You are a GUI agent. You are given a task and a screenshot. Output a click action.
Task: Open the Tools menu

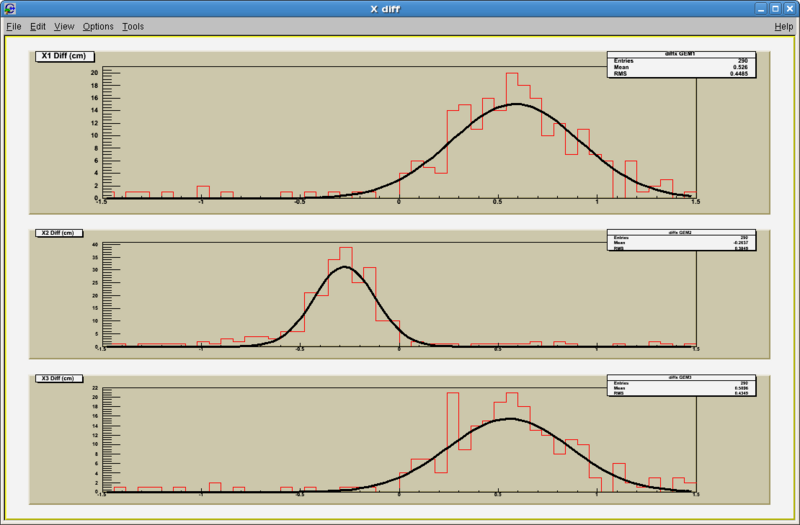(133, 27)
